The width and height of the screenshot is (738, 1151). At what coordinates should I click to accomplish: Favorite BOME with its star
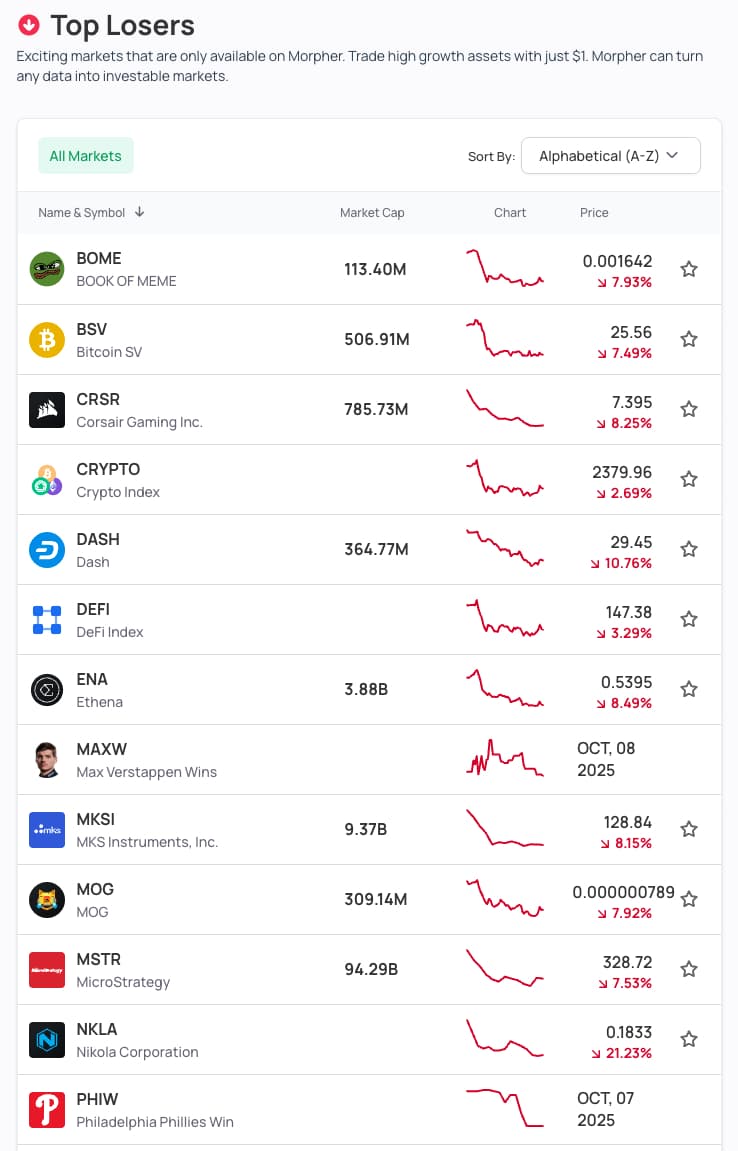pos(689,269)
